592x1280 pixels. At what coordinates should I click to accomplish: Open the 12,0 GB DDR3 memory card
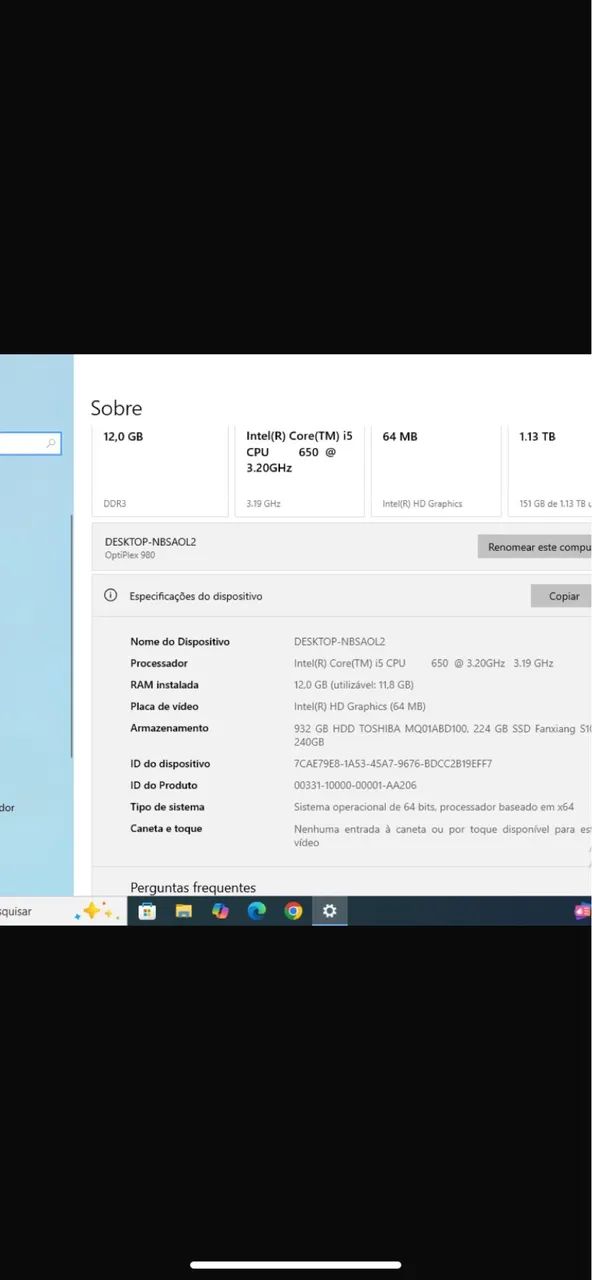point(160,470)
